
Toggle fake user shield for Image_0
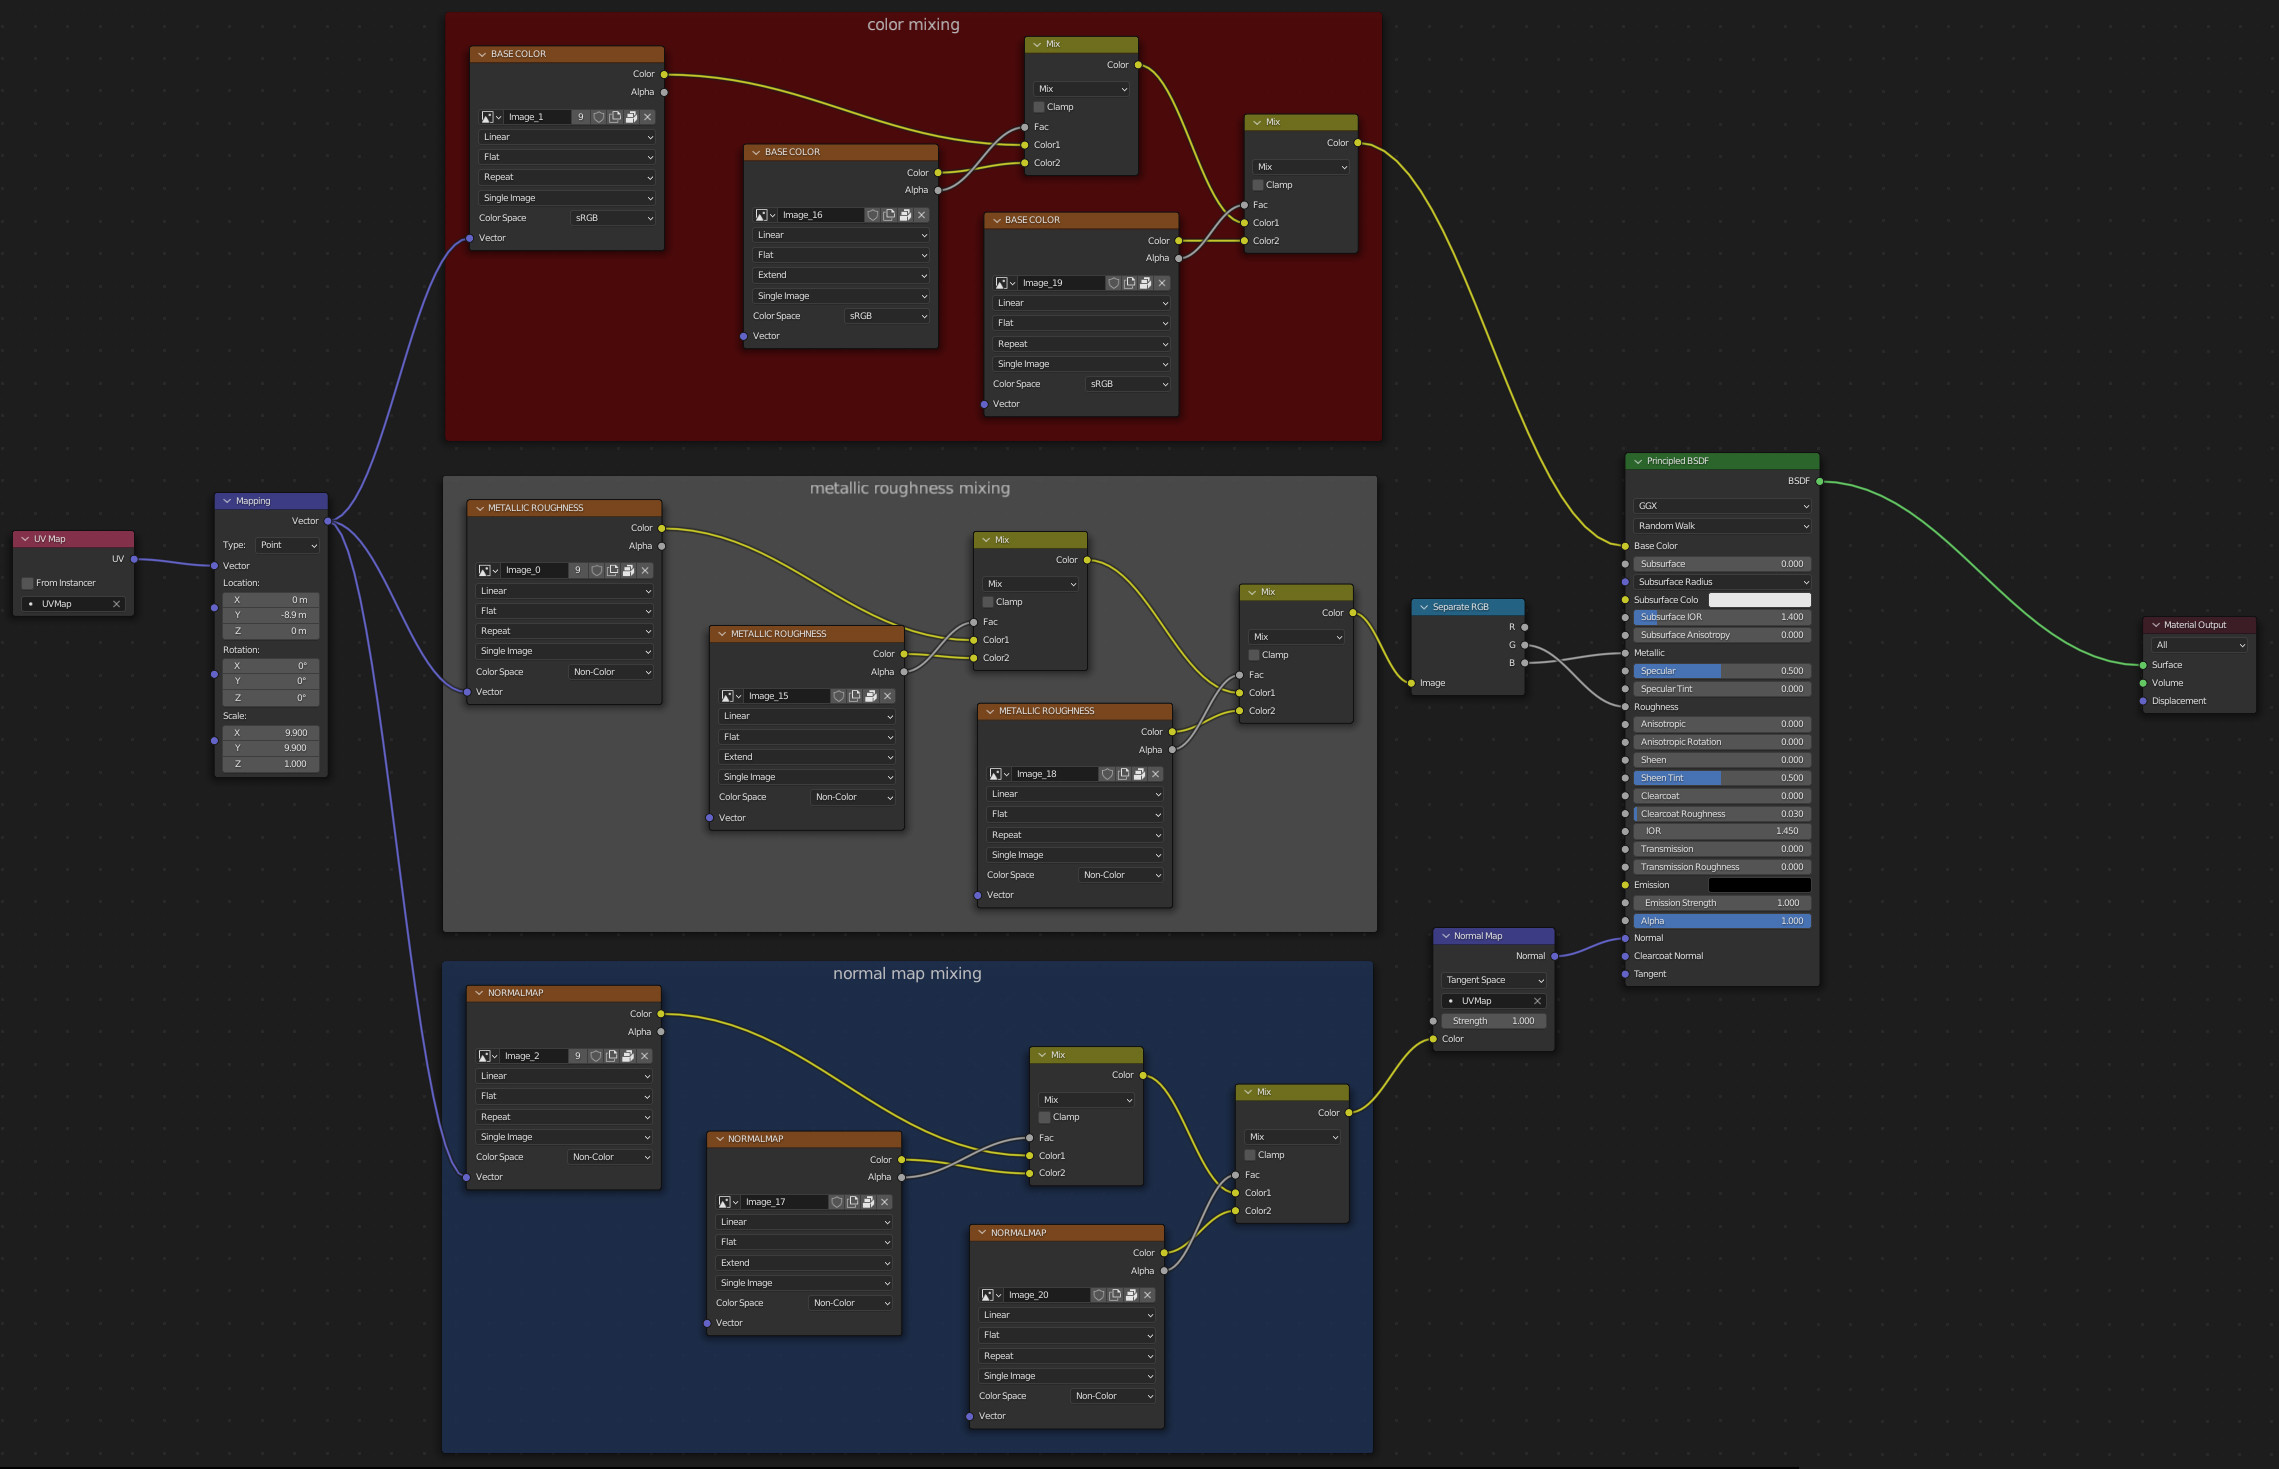click(x=597, y=570)
